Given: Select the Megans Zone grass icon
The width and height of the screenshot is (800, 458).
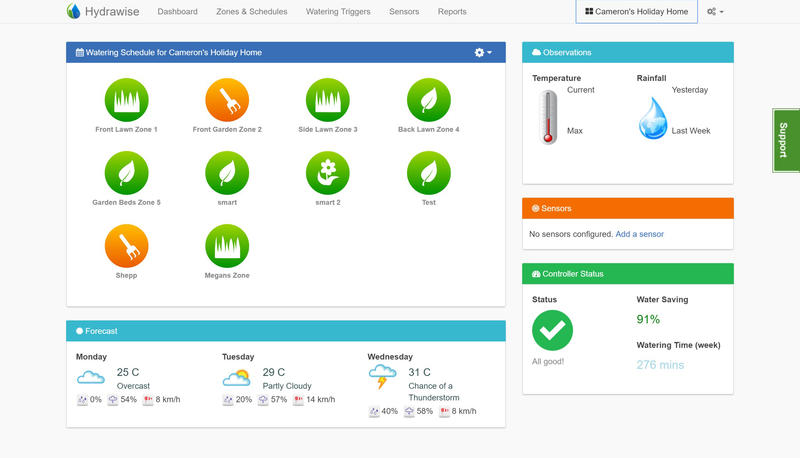Looking at the screenshot, I should [227, 246].
